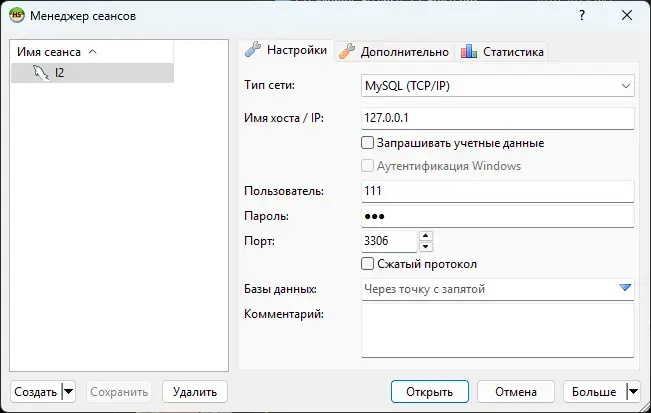Open the Тип сети MySQL (TCP/IP) dropdown
This screenshot has width=651, height=413.
(498, 86)
